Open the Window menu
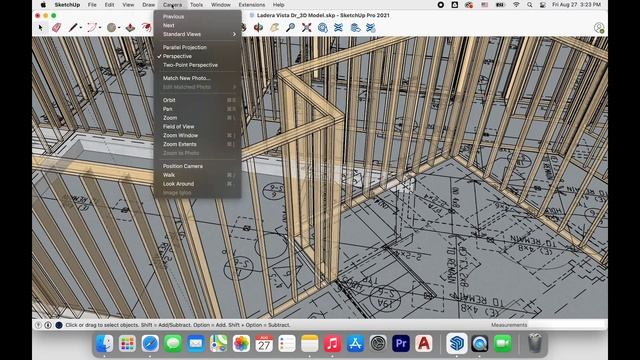The height and width of the screenshot is (360, 640). click(221, 5)
